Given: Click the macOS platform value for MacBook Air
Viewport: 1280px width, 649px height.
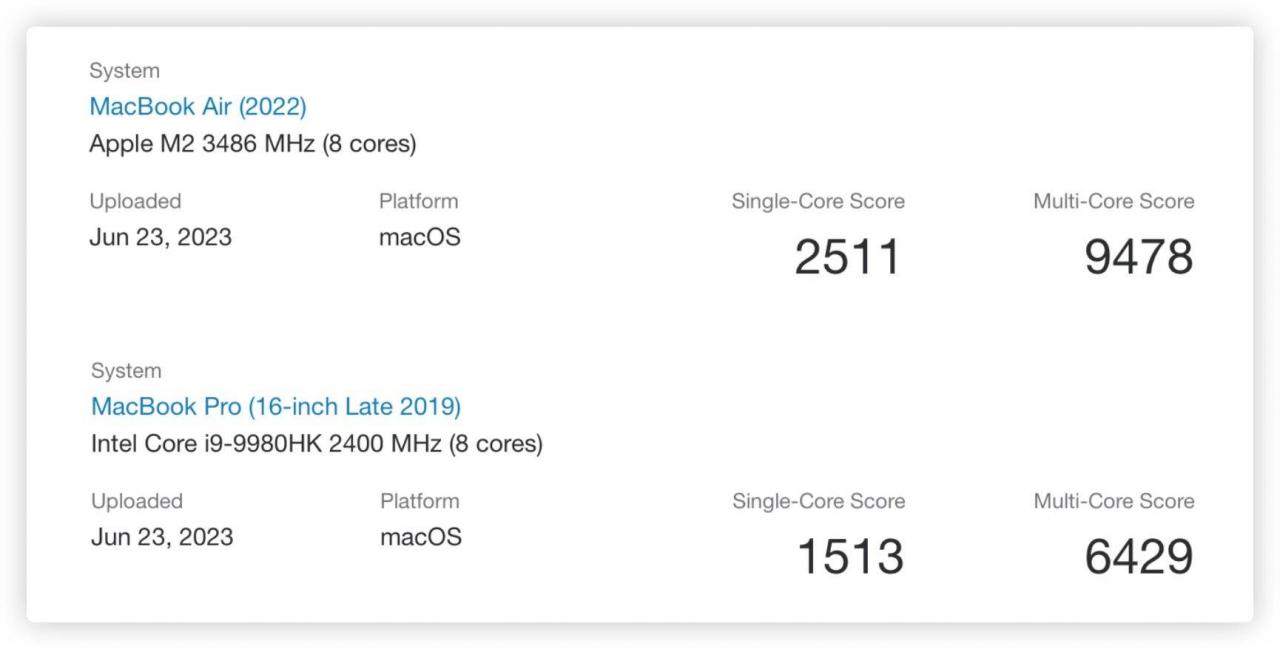Looking at the screenshot, I should (419, 238).
